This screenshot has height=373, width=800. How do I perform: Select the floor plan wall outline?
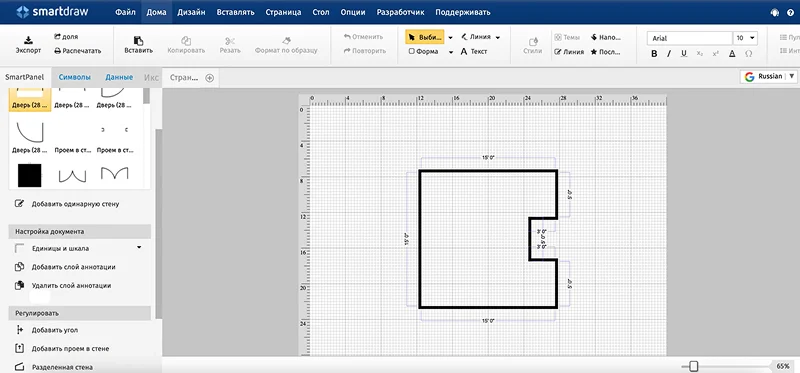(x=419, y=239)
